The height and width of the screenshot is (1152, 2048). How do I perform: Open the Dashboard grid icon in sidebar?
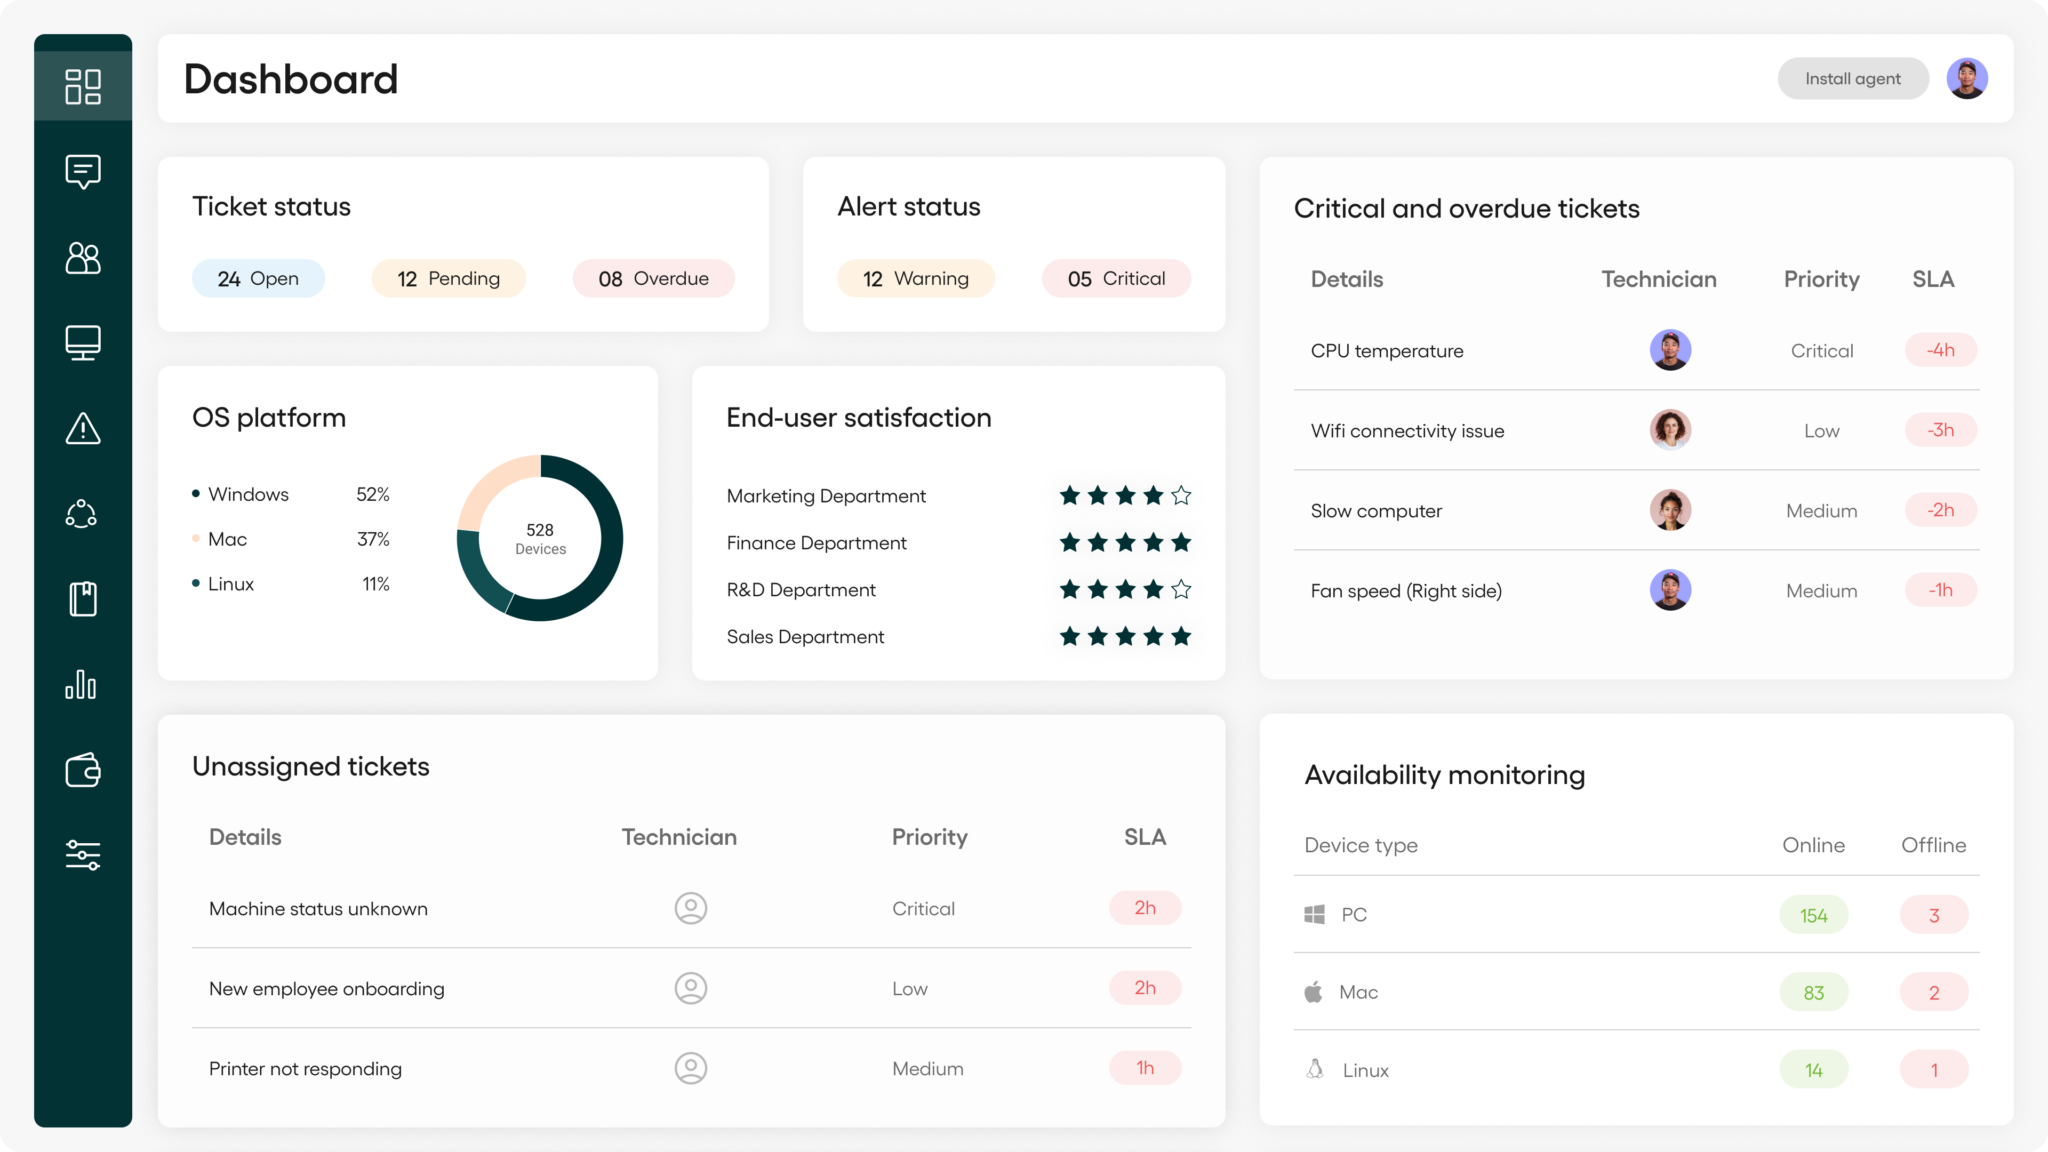tap(83, 87)
